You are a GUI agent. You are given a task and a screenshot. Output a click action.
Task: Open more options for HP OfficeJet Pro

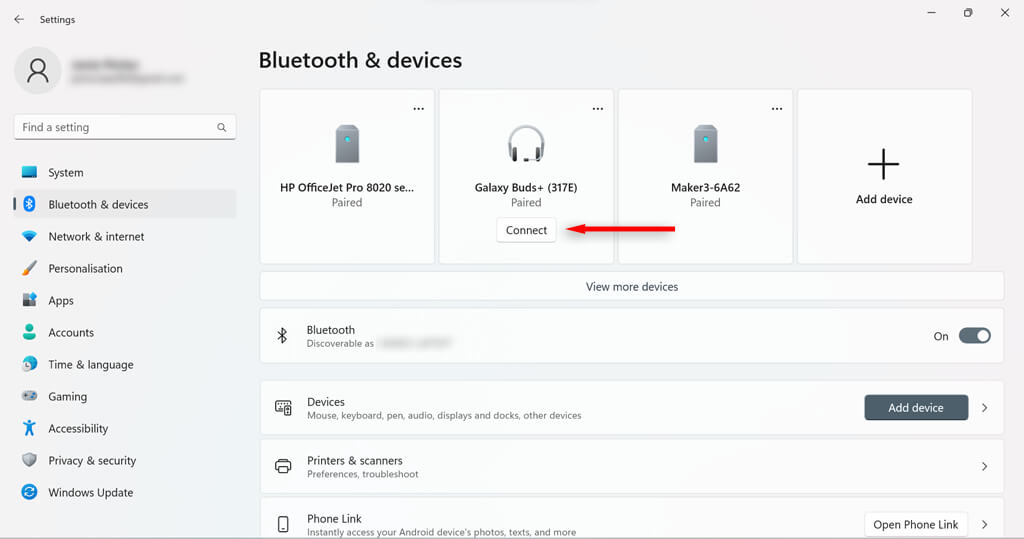[419, 108]
